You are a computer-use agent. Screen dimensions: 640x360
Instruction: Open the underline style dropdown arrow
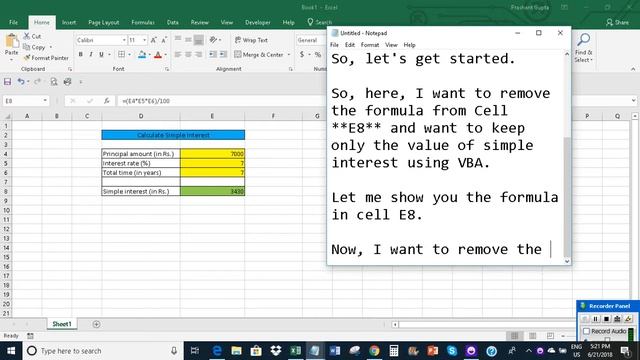point(109,55)
